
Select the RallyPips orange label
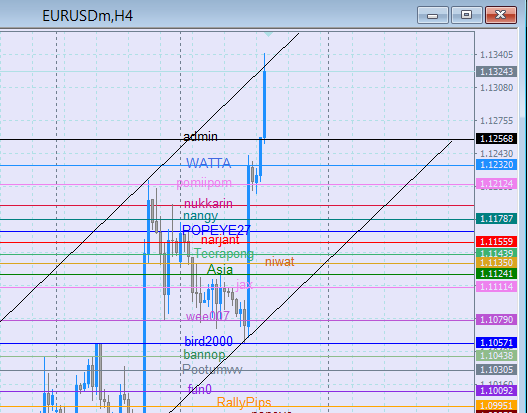coord(244,402)
